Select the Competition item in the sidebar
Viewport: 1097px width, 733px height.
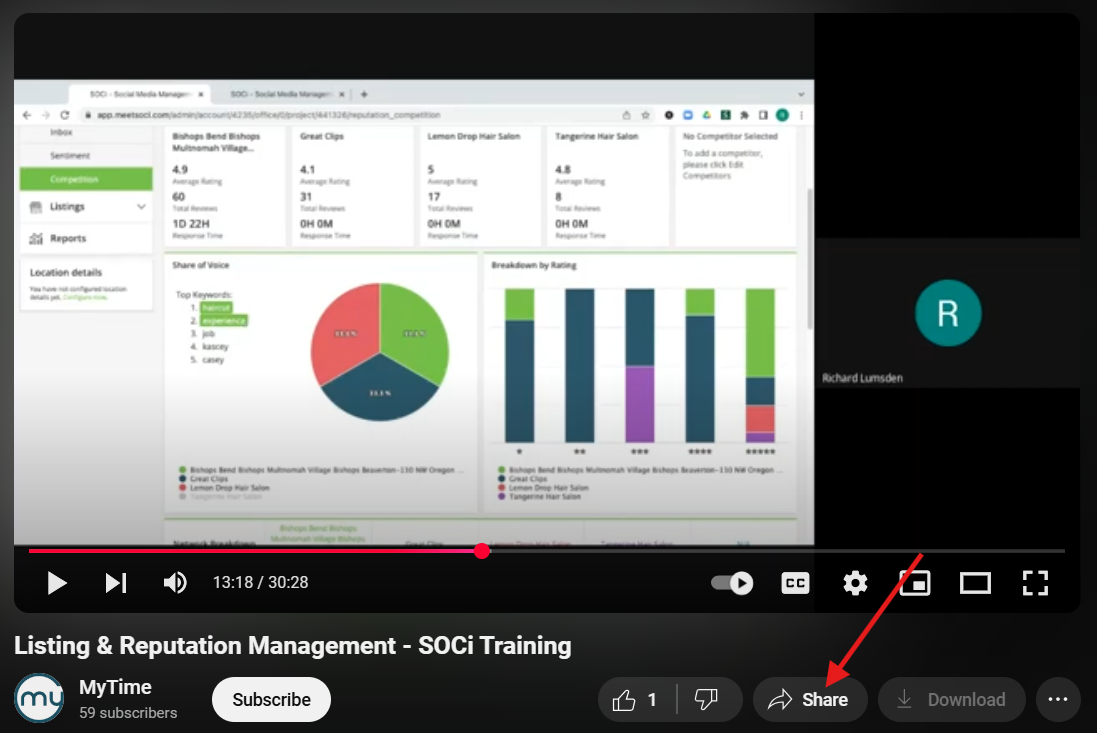point(86,179)
